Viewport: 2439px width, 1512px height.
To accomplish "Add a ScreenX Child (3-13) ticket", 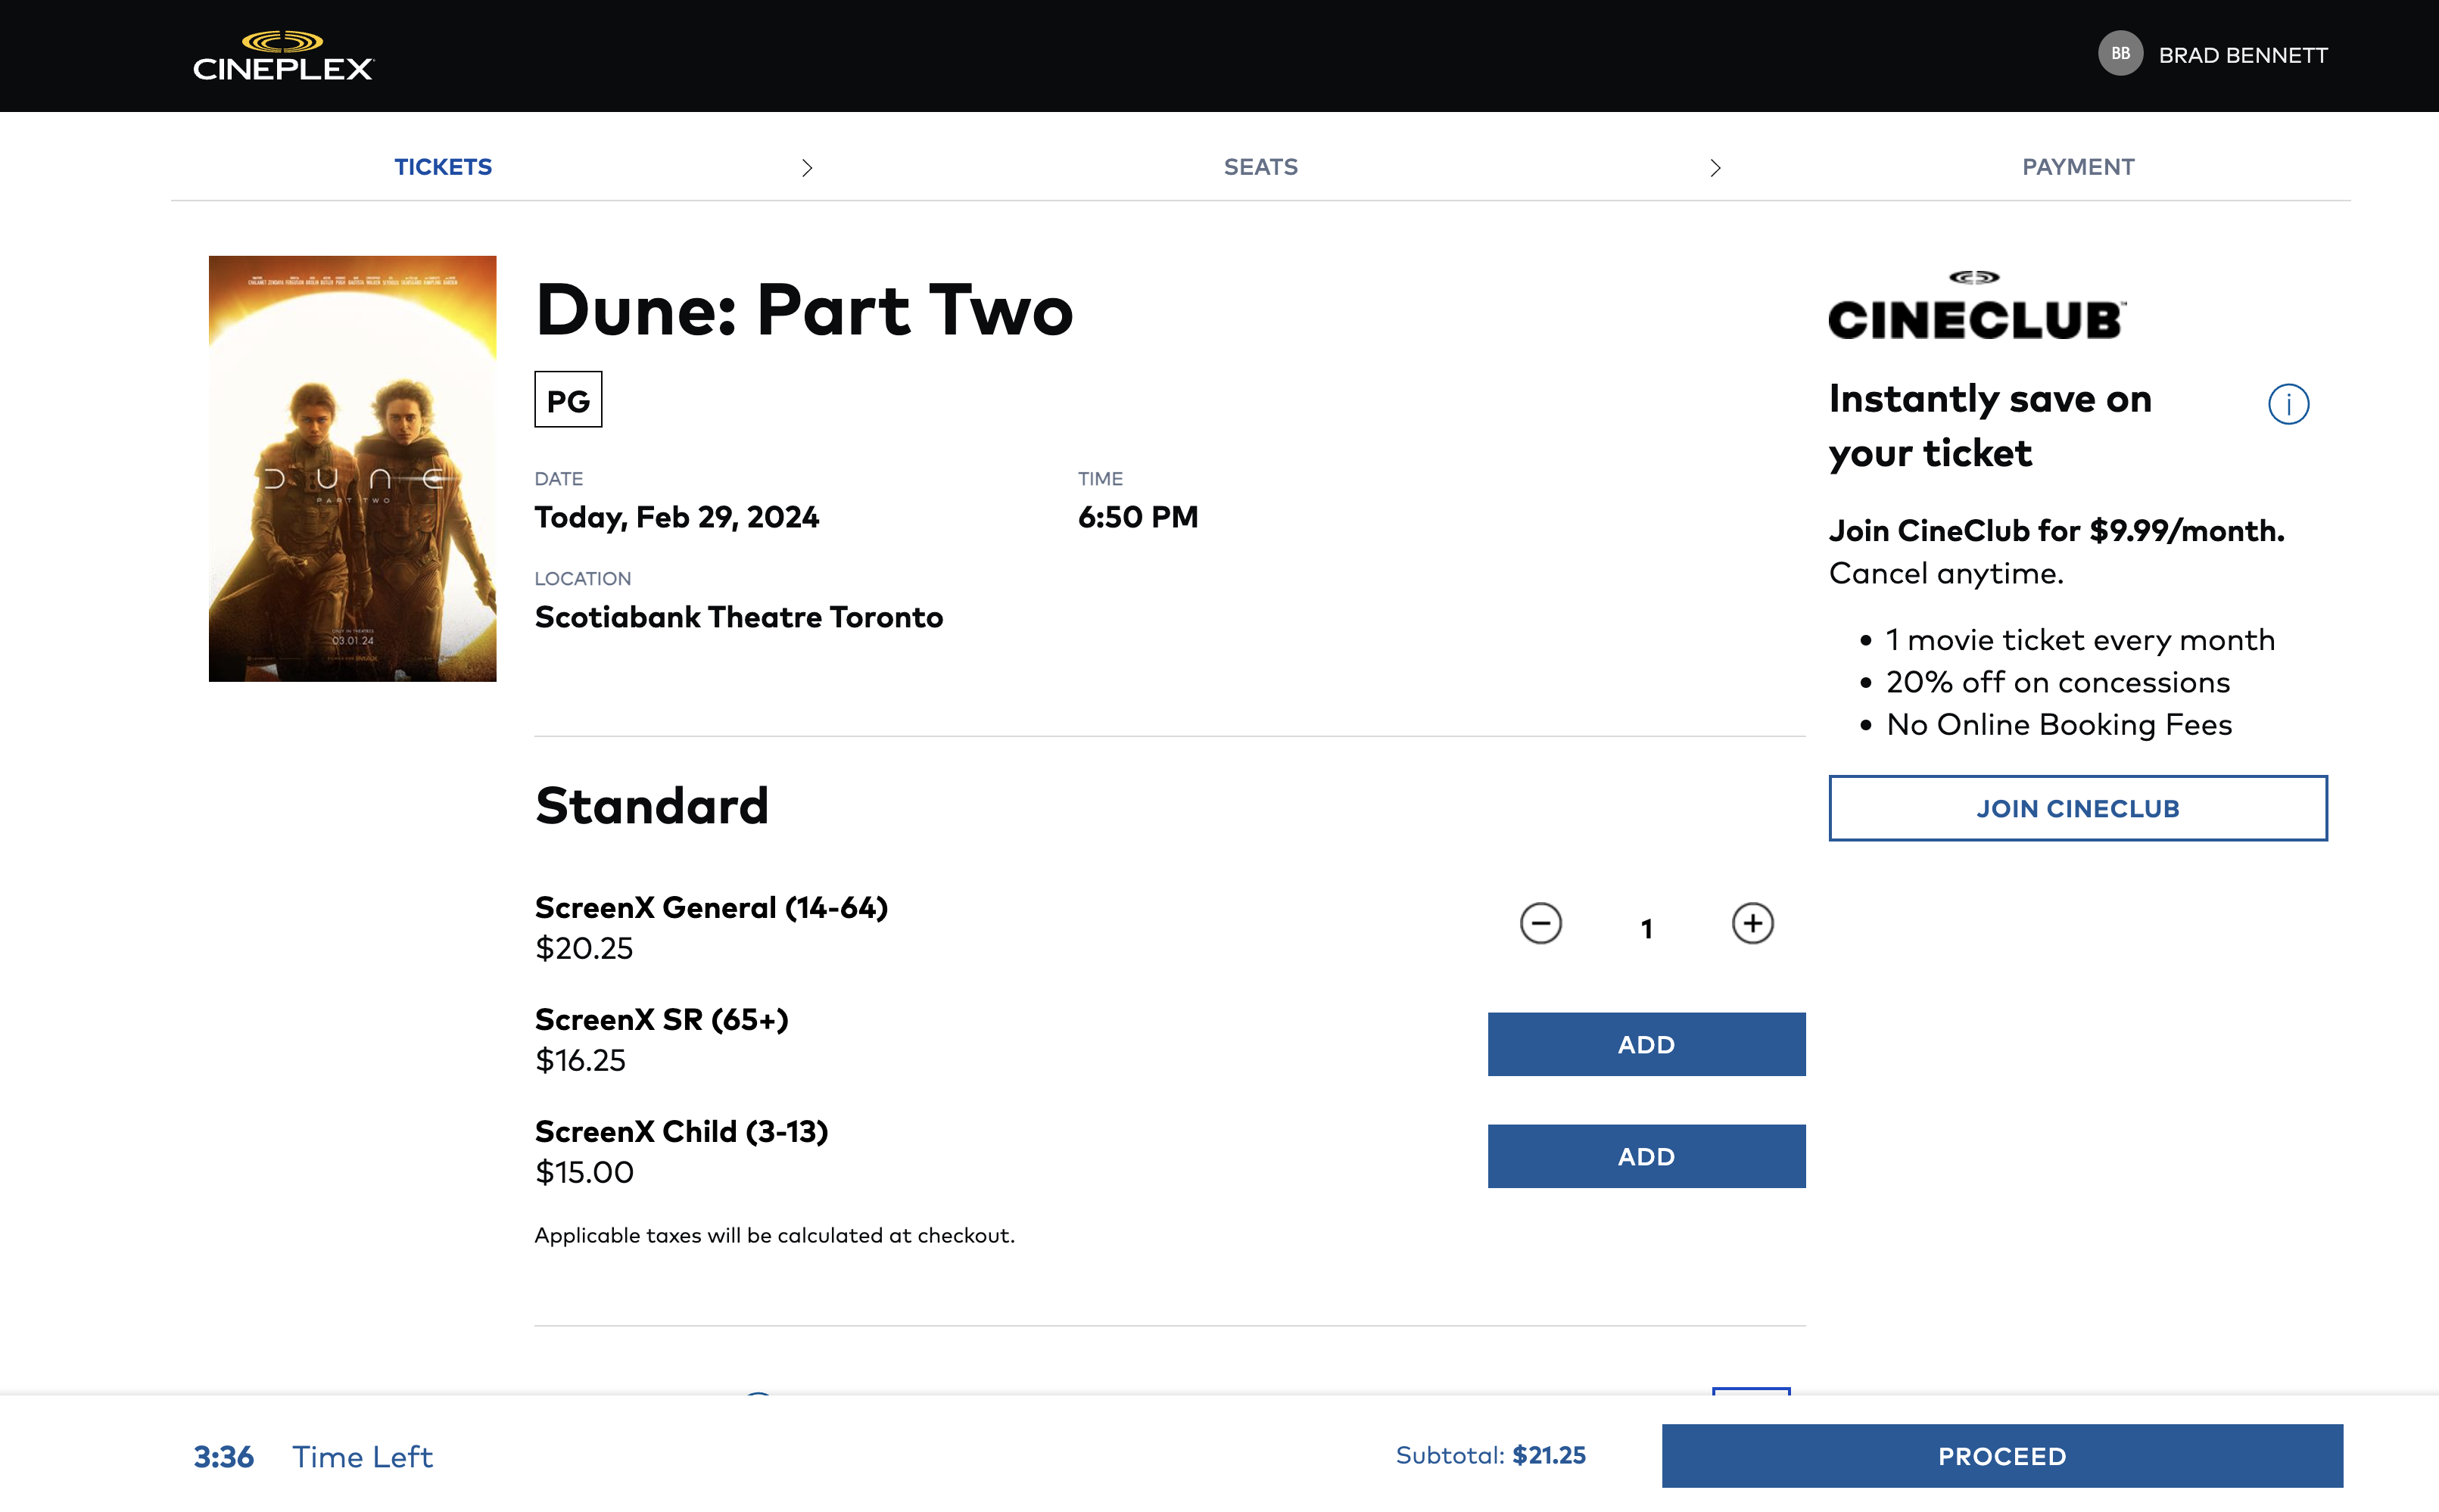I will [x=1646, y=1156].
